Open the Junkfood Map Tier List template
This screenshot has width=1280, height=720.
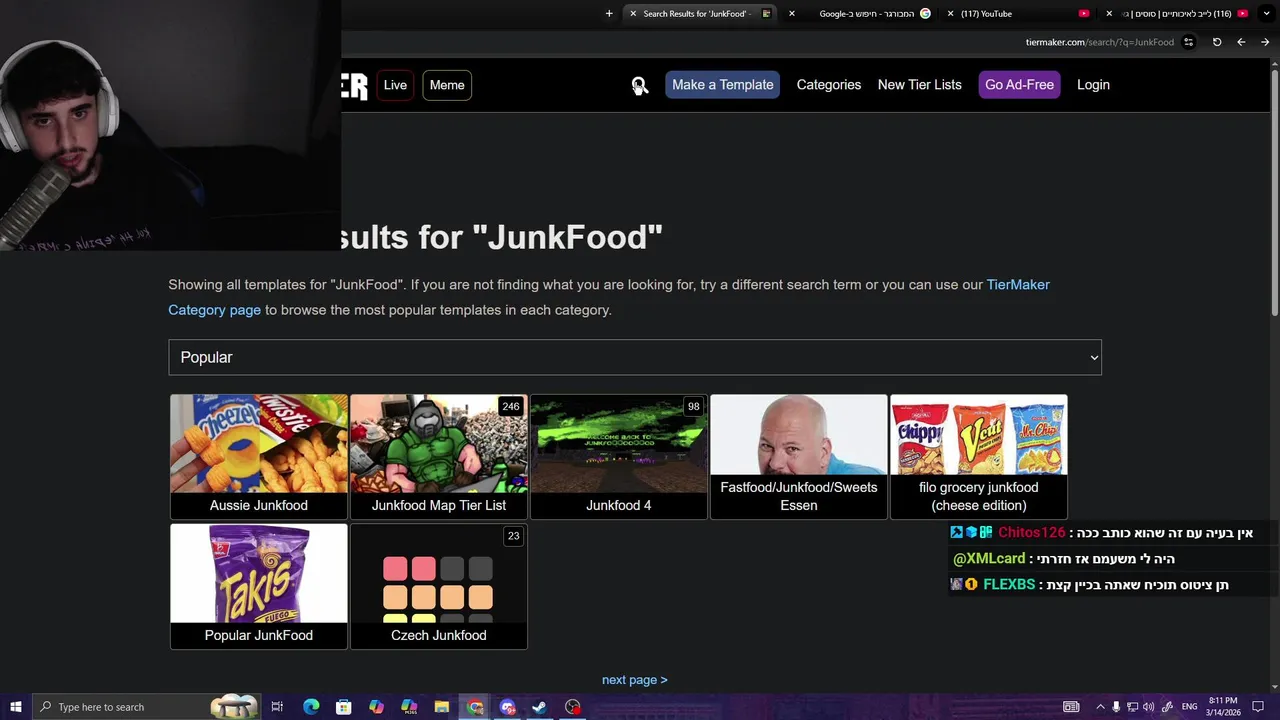(x=439, y=457)
